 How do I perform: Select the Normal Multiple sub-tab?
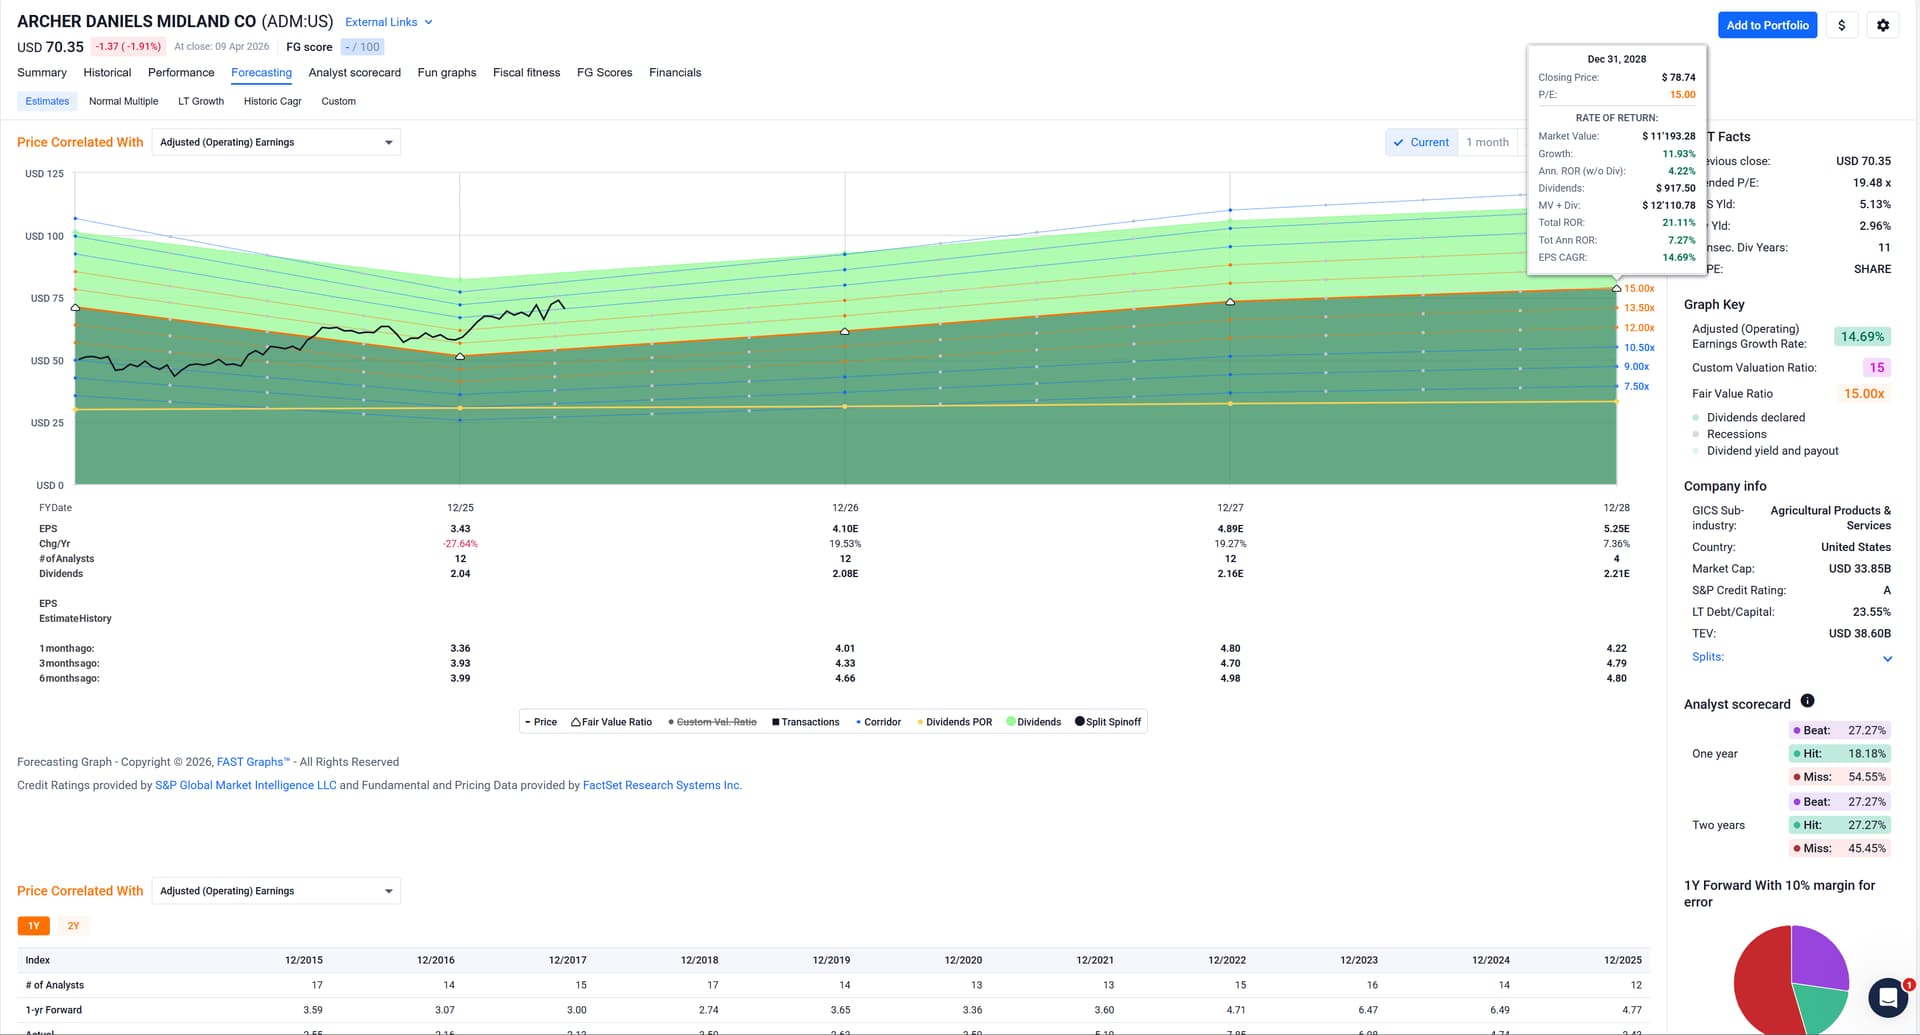coord(123,101)
